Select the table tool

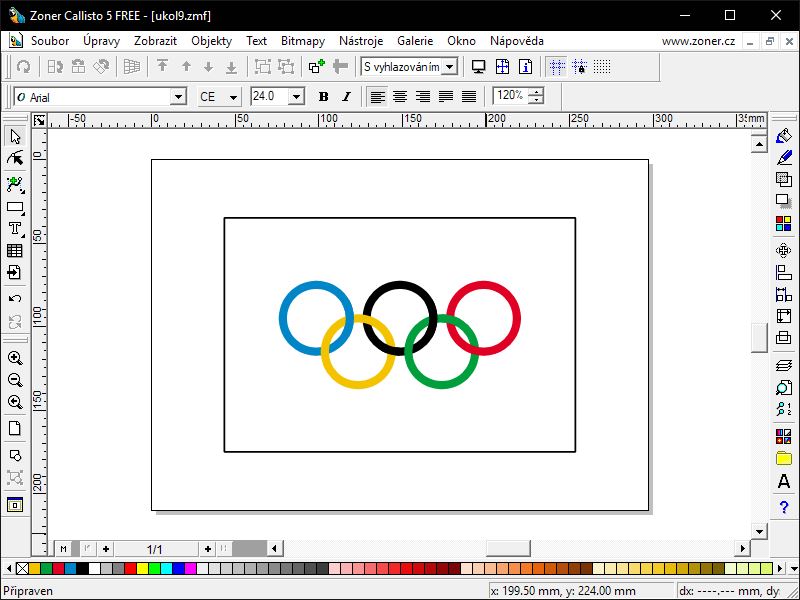pyautogui.click(x=15, y=251)
